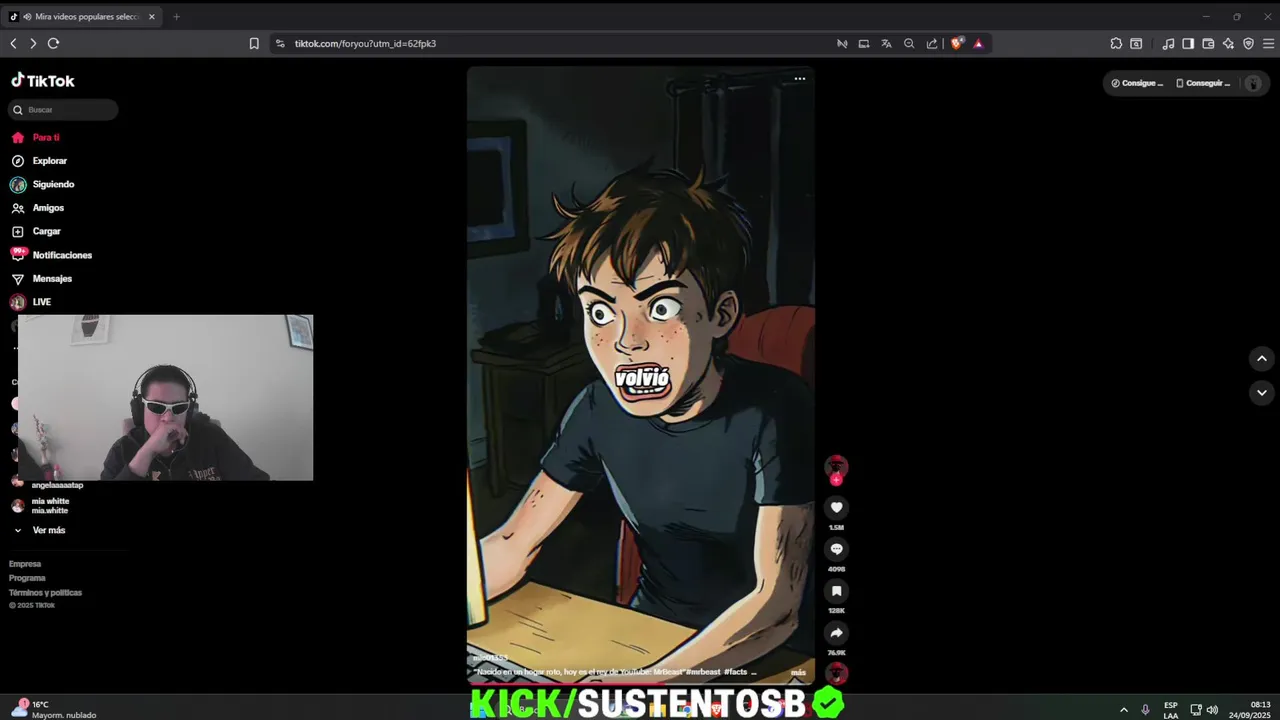Open the Amigos section
The image size is (1280, 720).
click(x=37, y=208)
